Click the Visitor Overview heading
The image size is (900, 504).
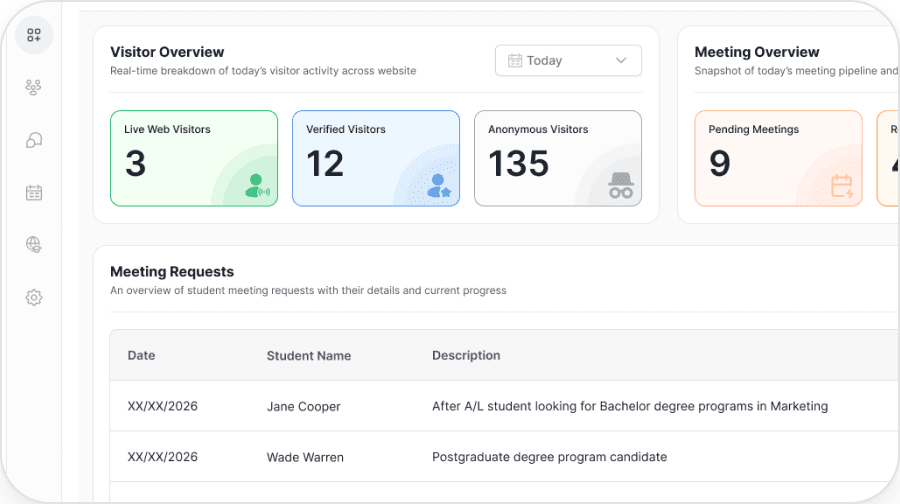(x=167, y=52)
